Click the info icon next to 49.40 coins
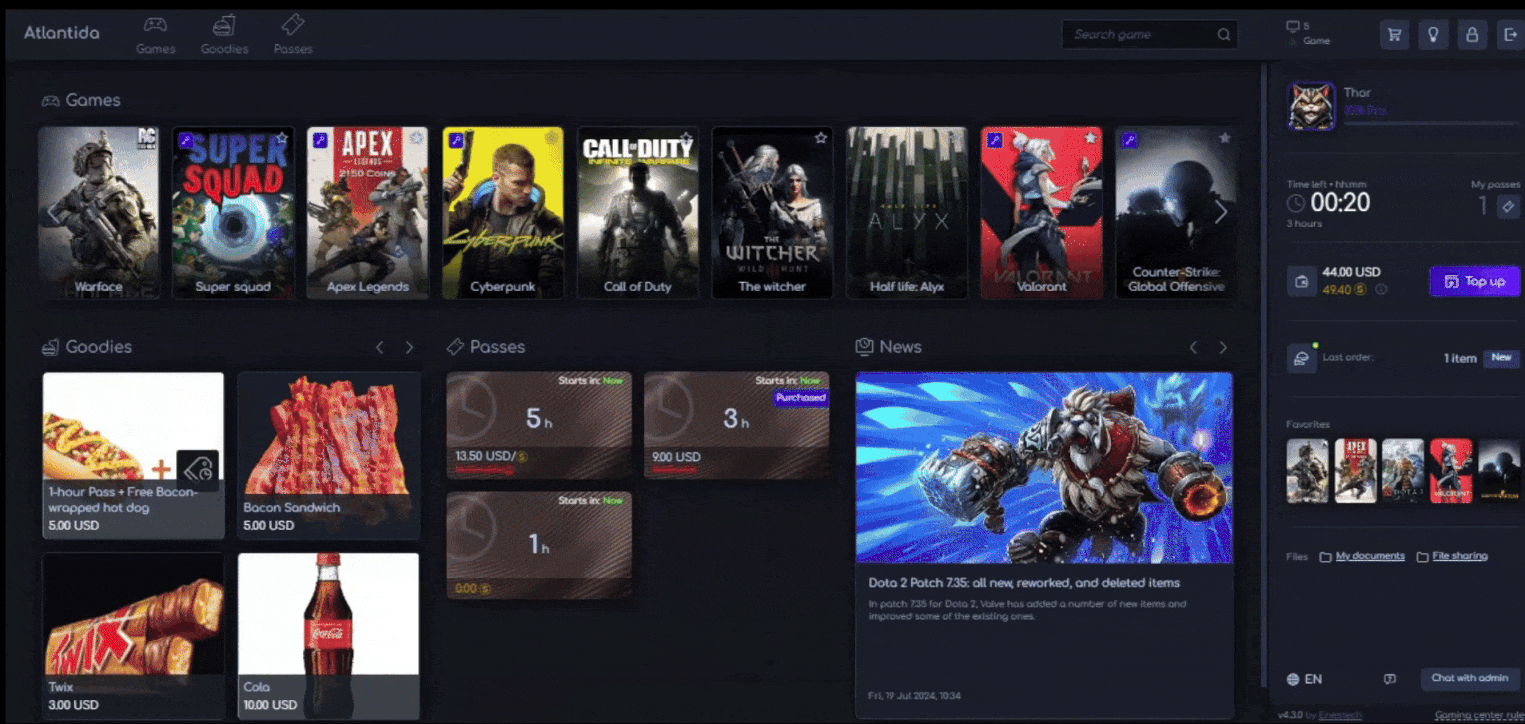This screenshot has height=724, width=1525. [1381, 290]
